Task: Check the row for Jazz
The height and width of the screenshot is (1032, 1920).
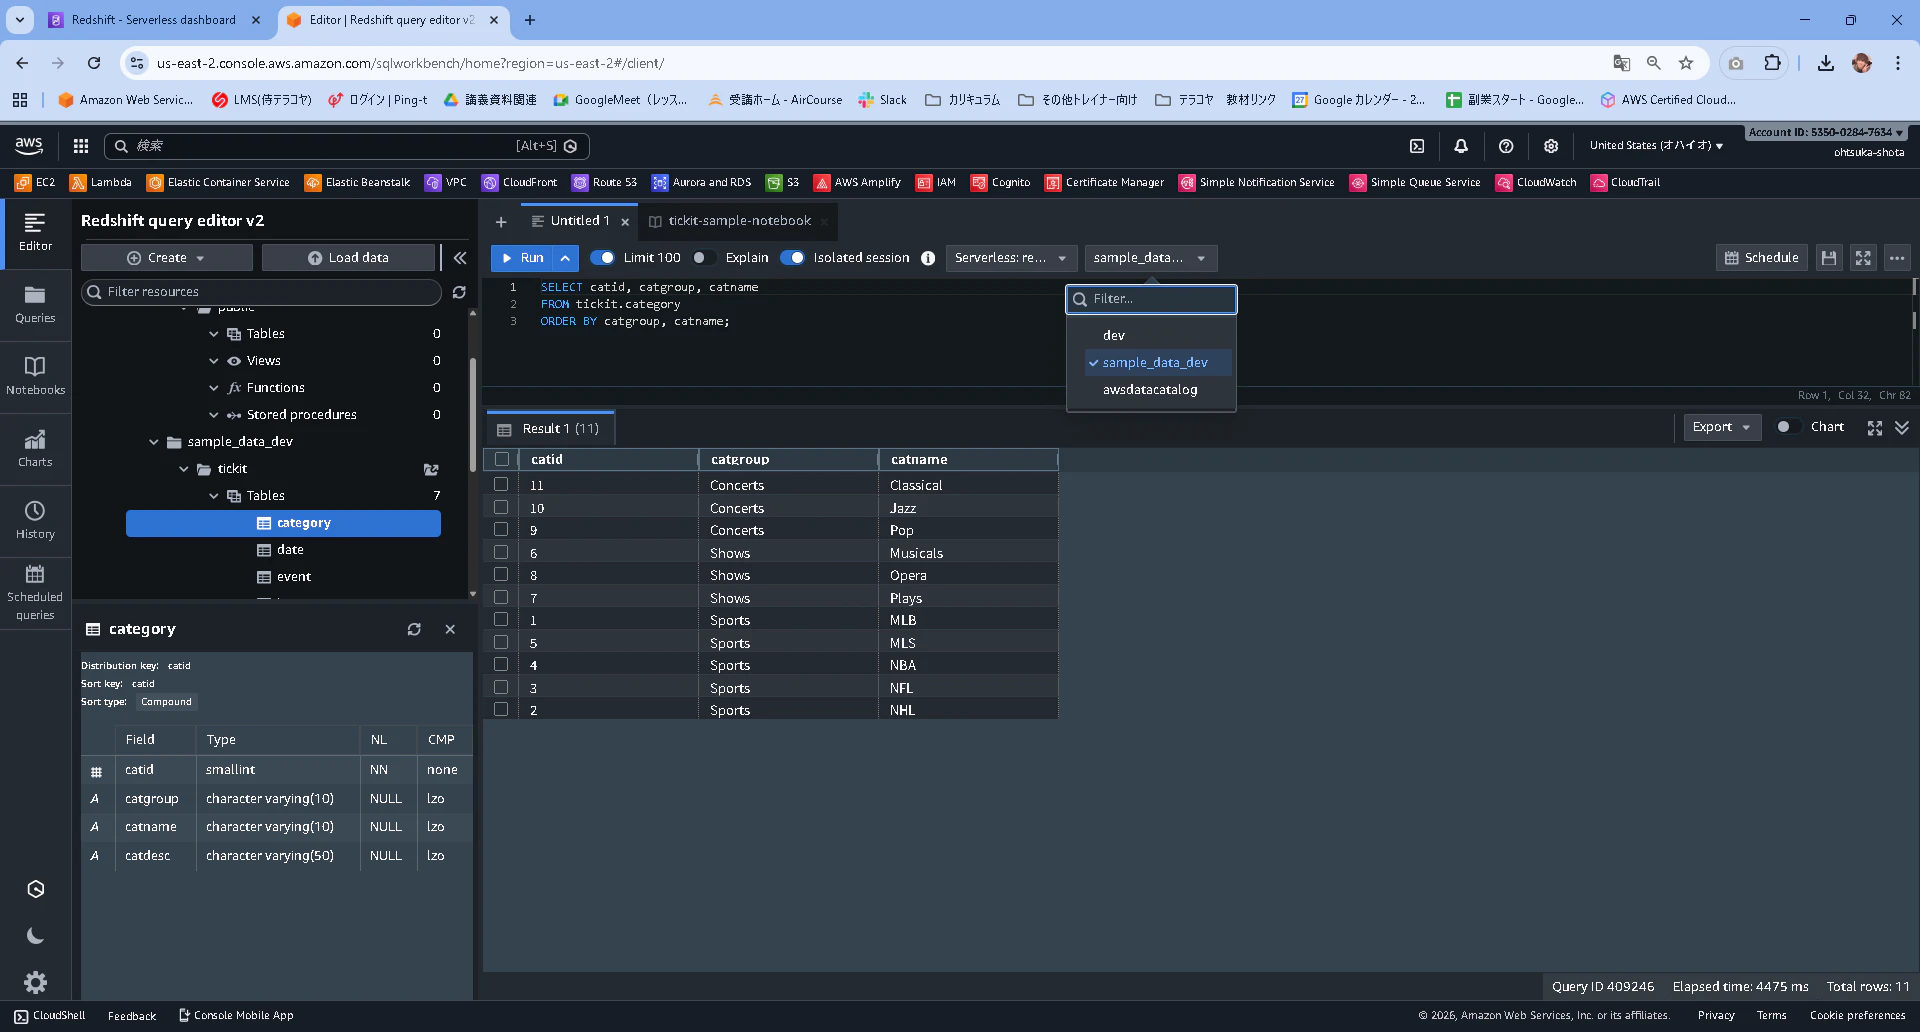Action: [x=501, y=507]
